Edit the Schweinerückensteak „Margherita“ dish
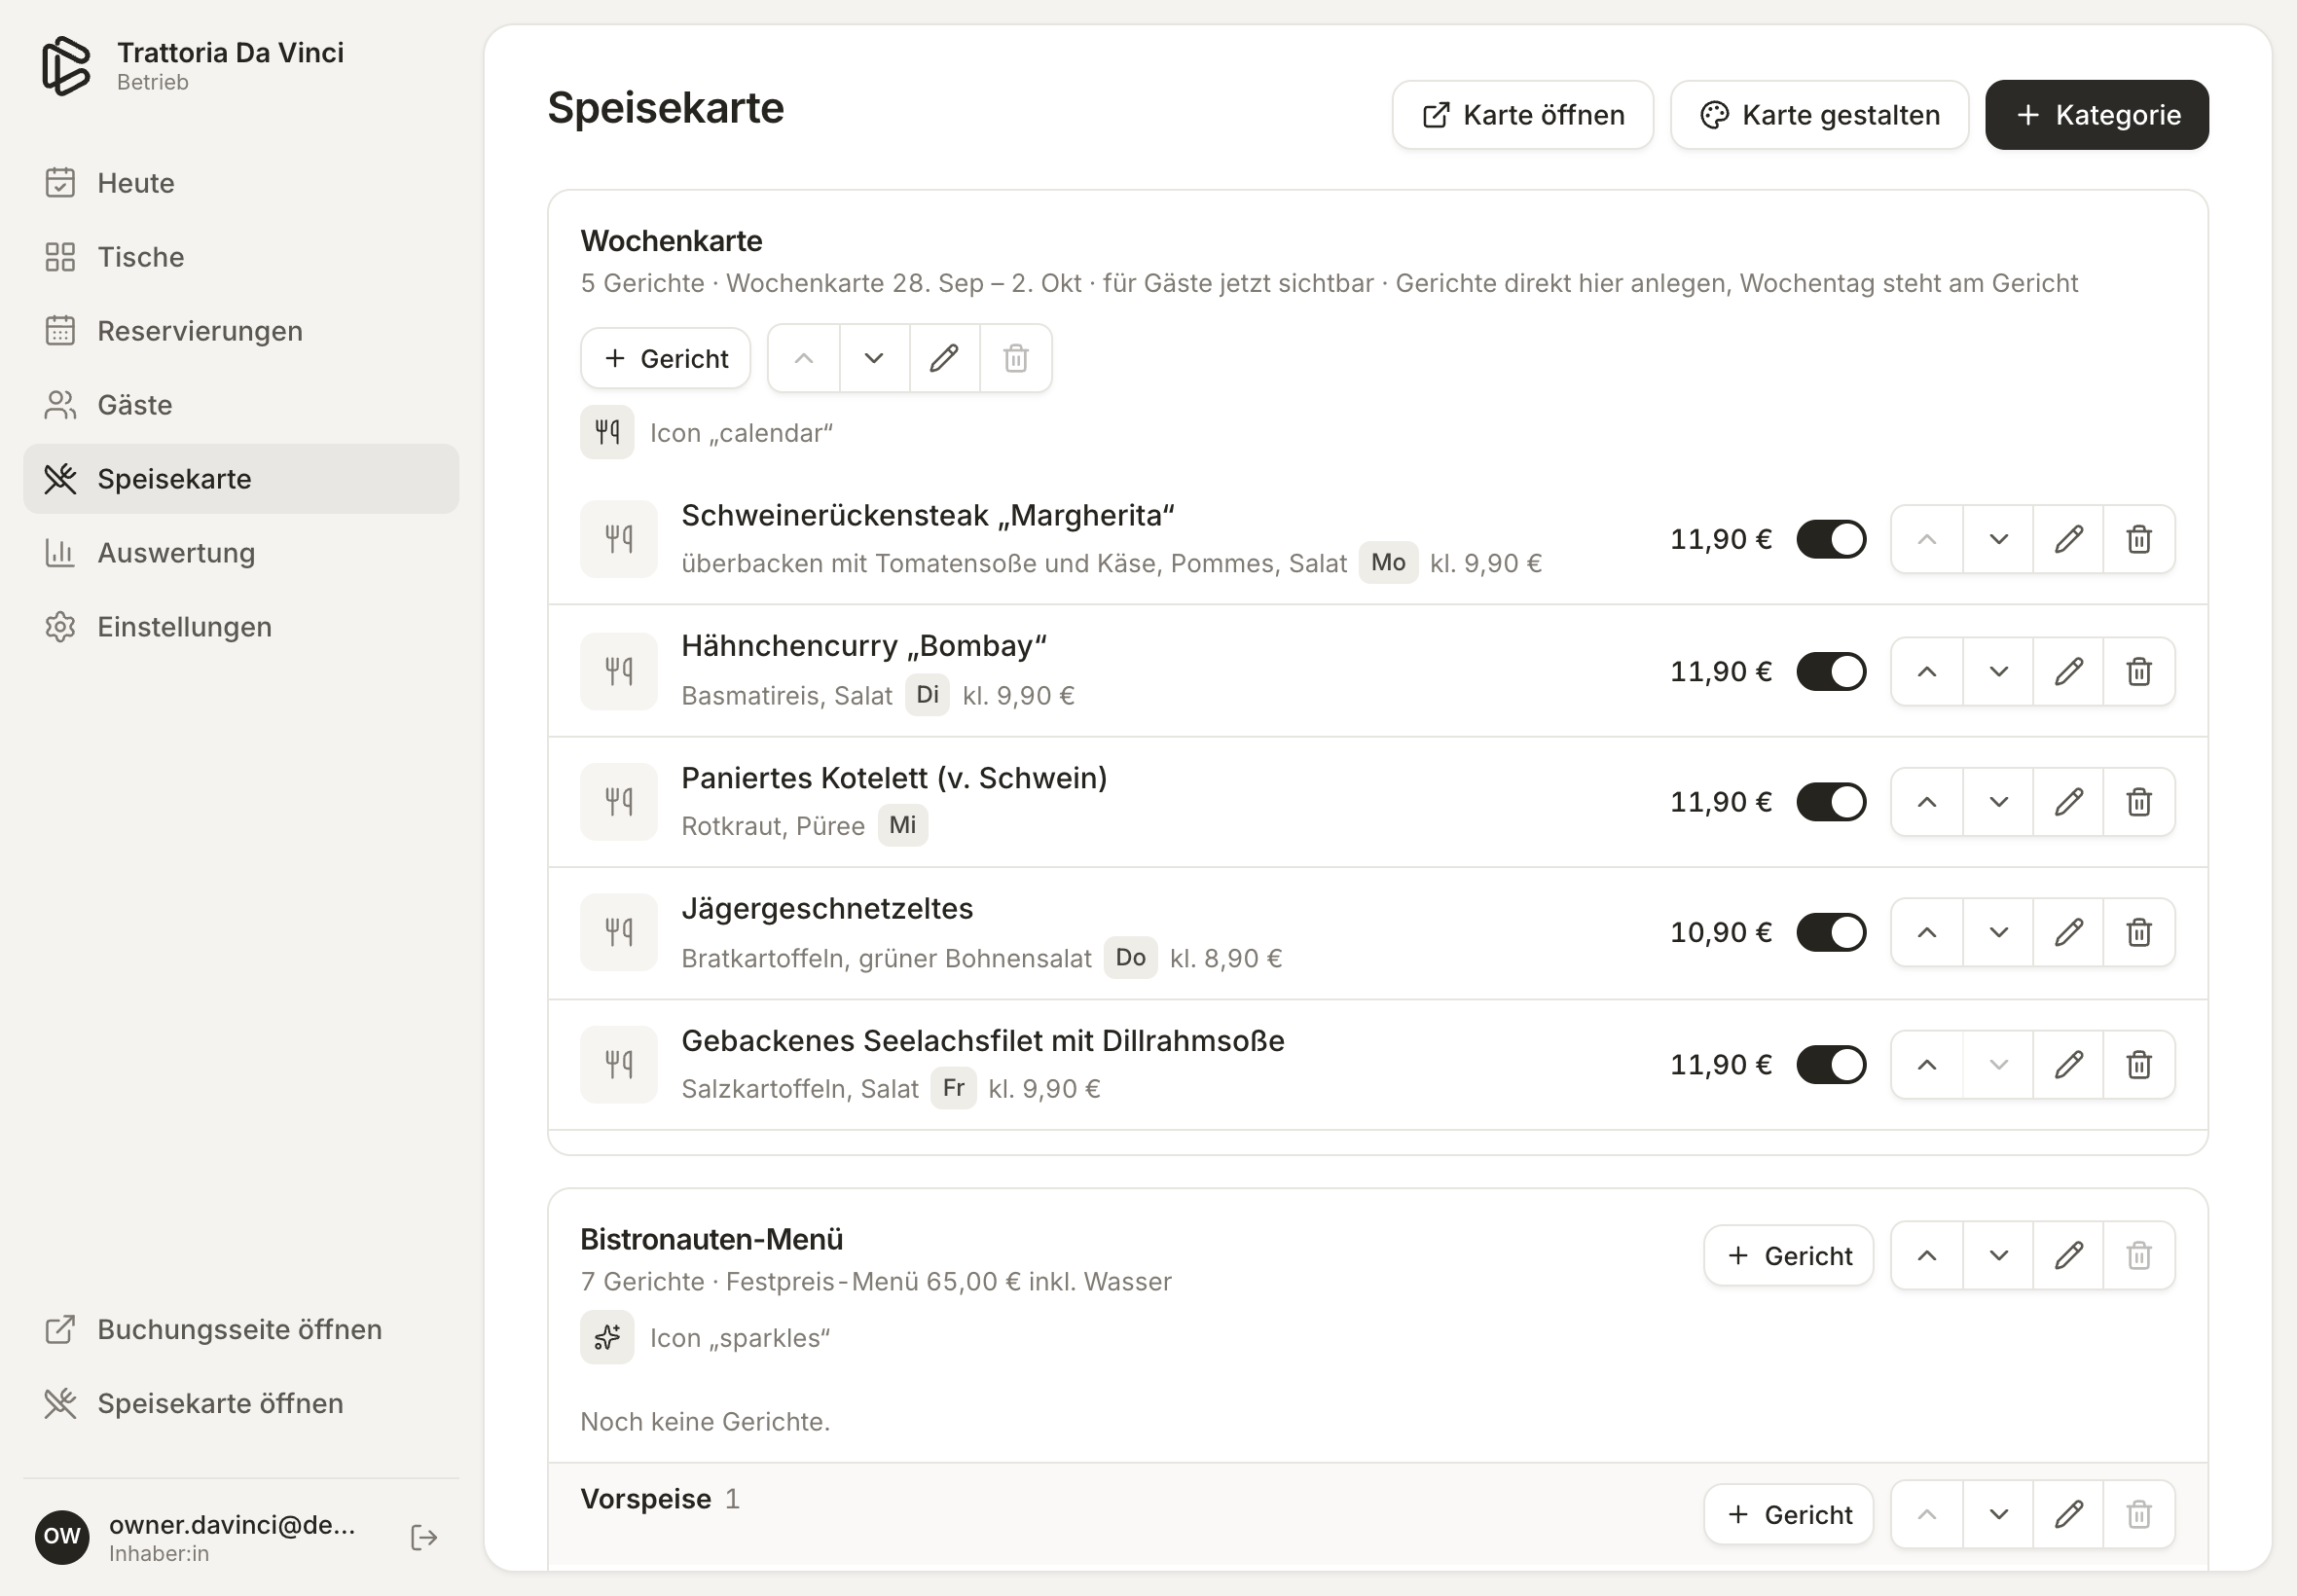 coord(2068,539)
